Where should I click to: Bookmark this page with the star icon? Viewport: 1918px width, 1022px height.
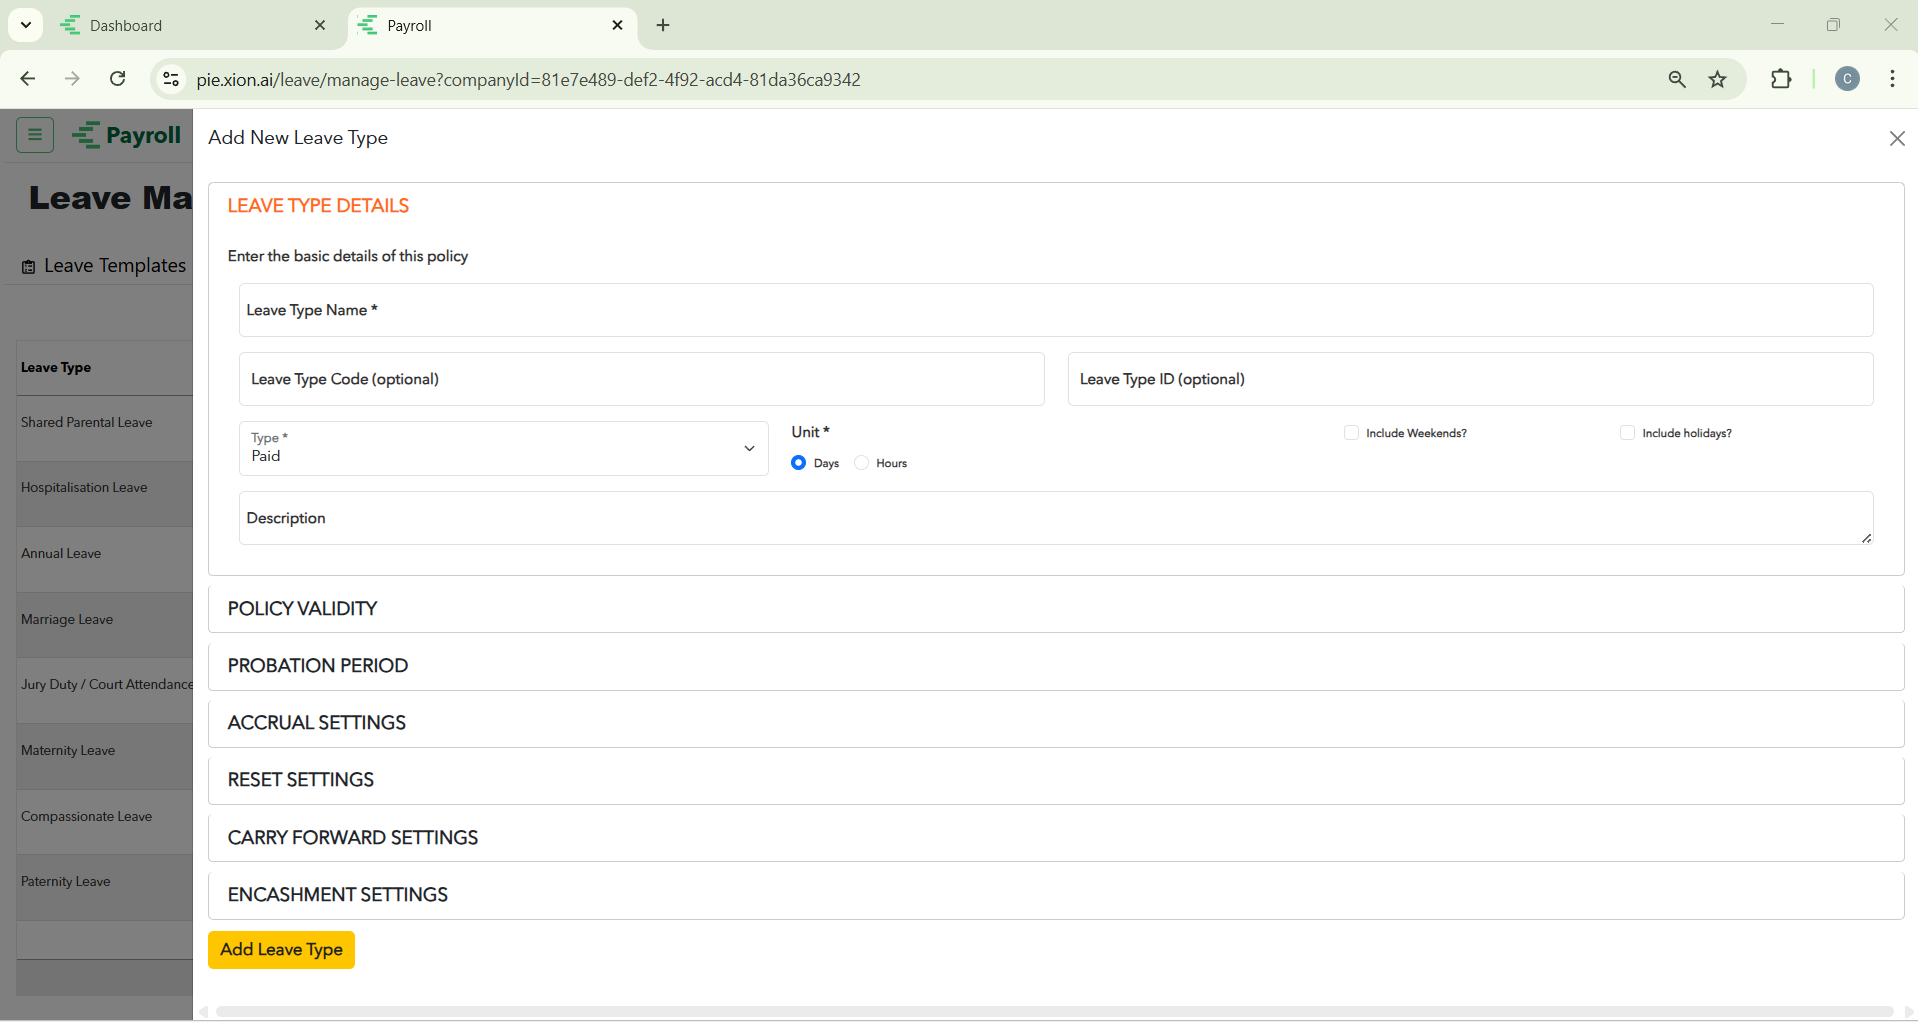1717,79
